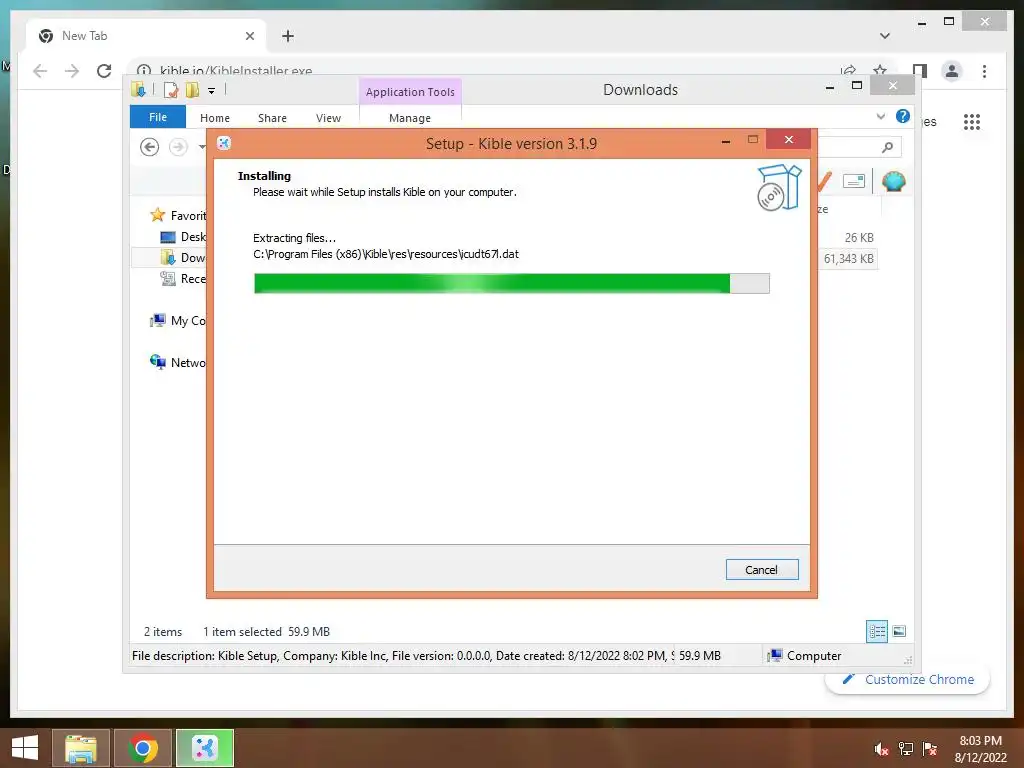Open the Windows Start button
This screenshot has height=768, width=1024.
(25, 748)
